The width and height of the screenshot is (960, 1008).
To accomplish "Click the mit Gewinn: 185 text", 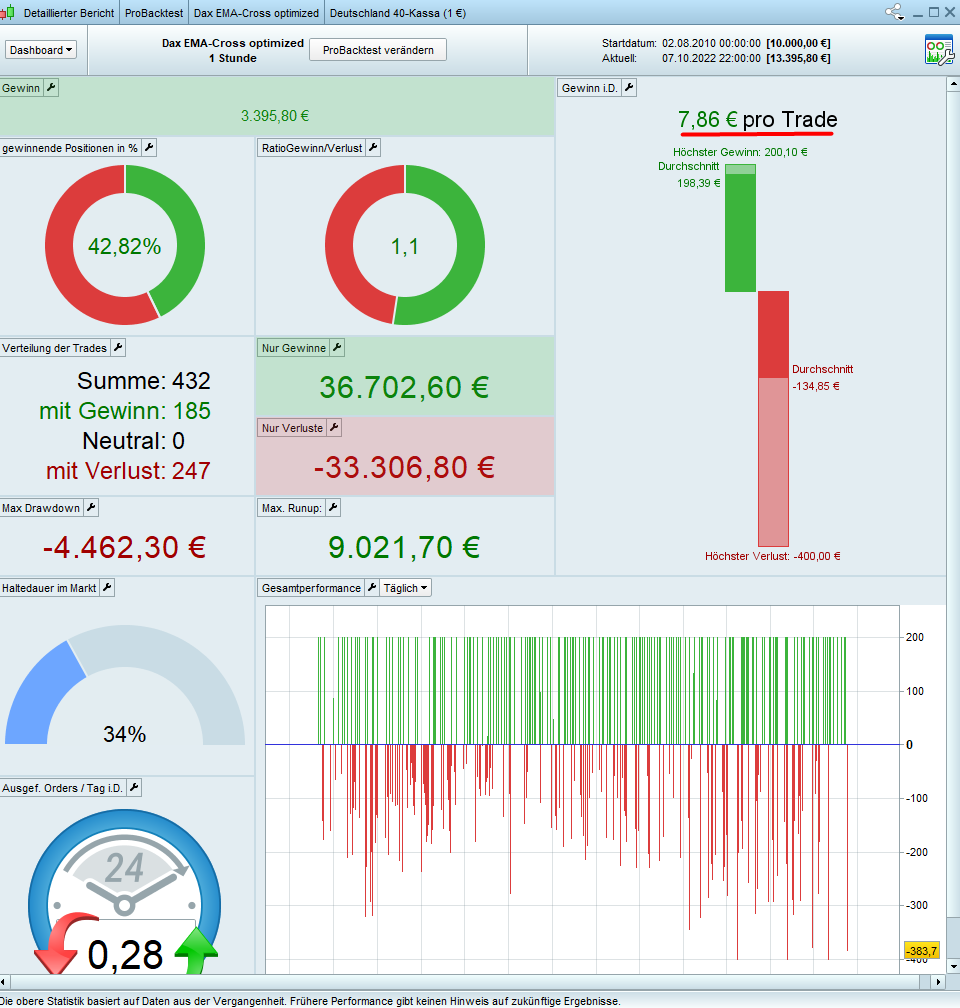I will [125, 411].
